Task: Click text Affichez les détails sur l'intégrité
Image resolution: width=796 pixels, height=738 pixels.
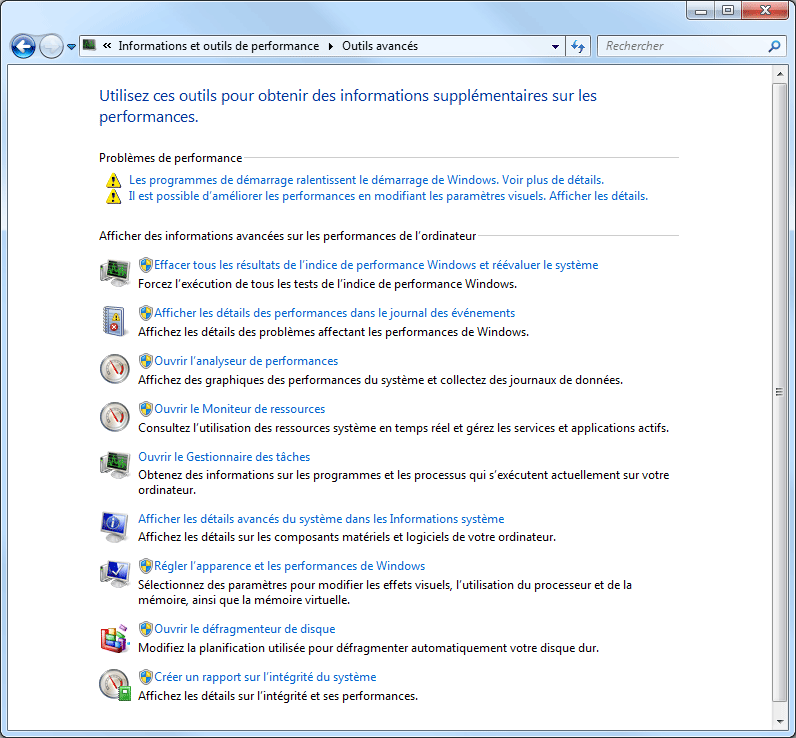Action: click(x=278, y=696)
